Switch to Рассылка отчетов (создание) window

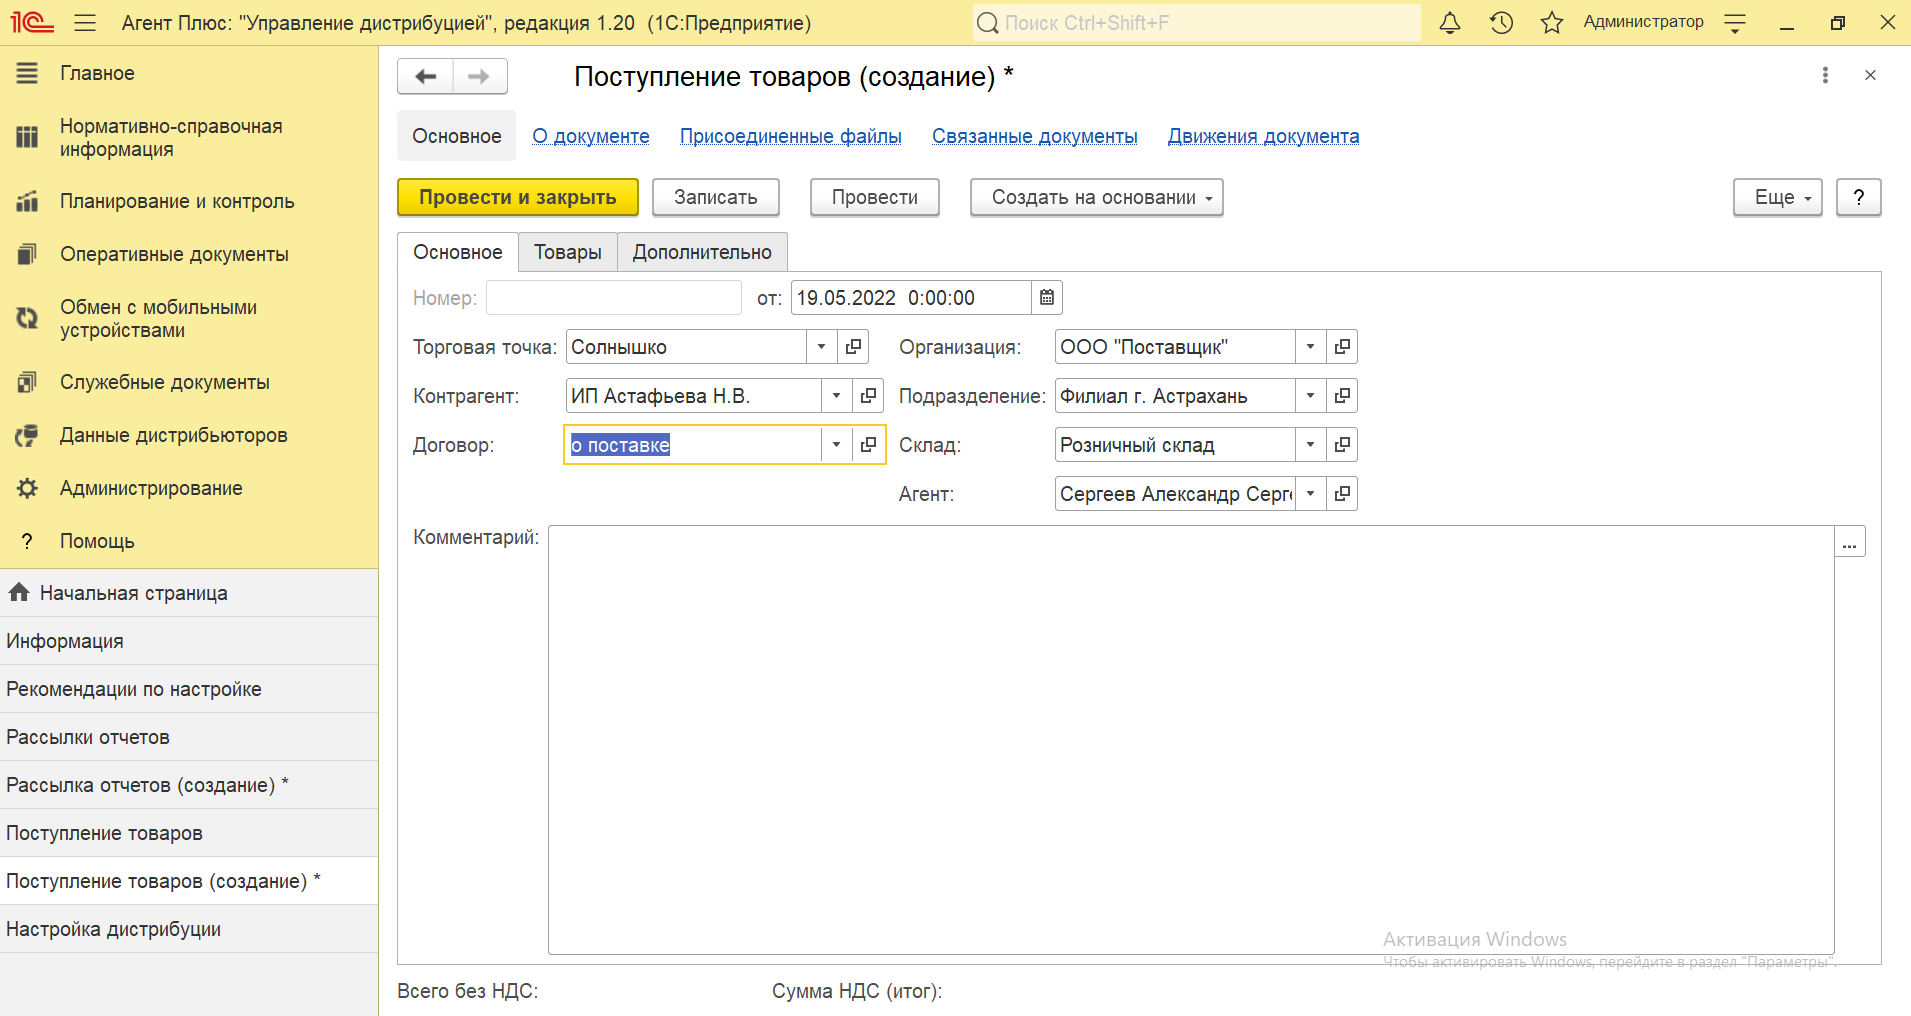click(189, 785)
